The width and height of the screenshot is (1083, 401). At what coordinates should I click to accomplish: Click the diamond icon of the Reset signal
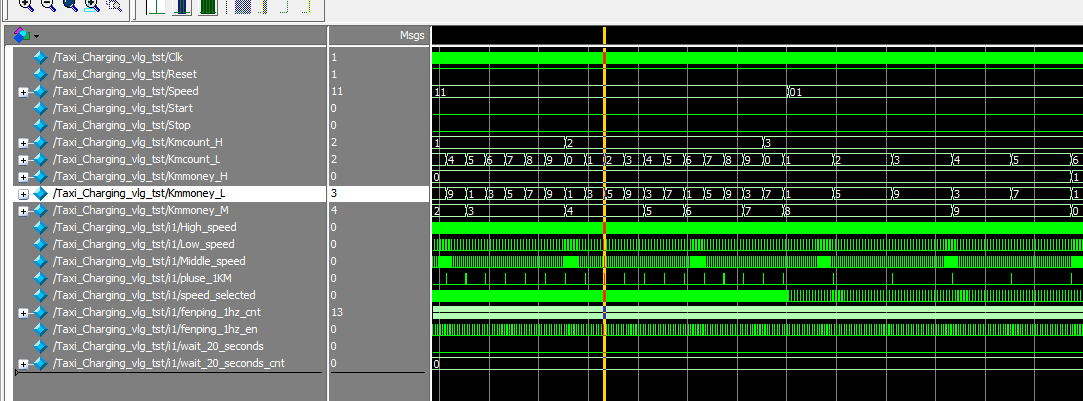(x=41, y=75)
